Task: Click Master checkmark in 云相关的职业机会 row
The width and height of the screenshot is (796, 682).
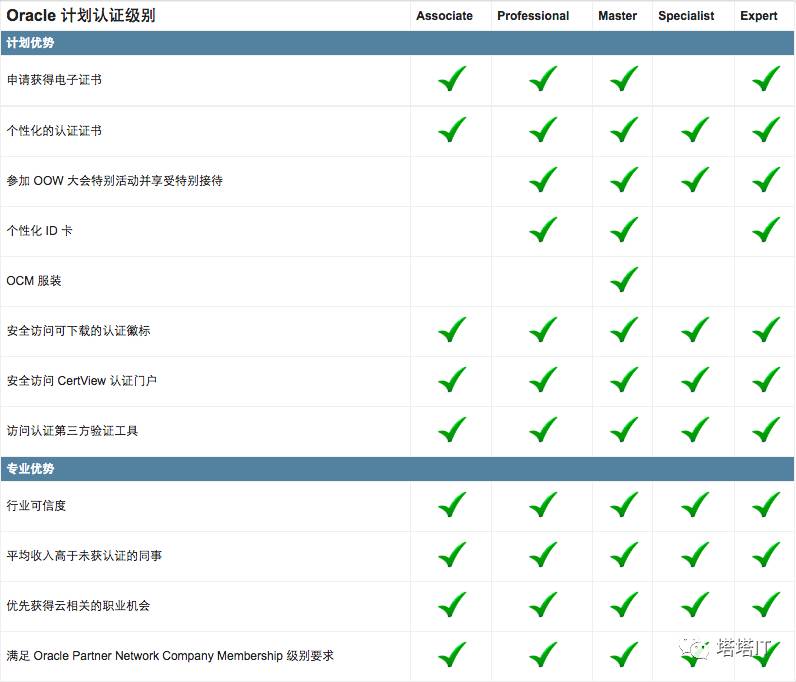Action: [624, 605]
